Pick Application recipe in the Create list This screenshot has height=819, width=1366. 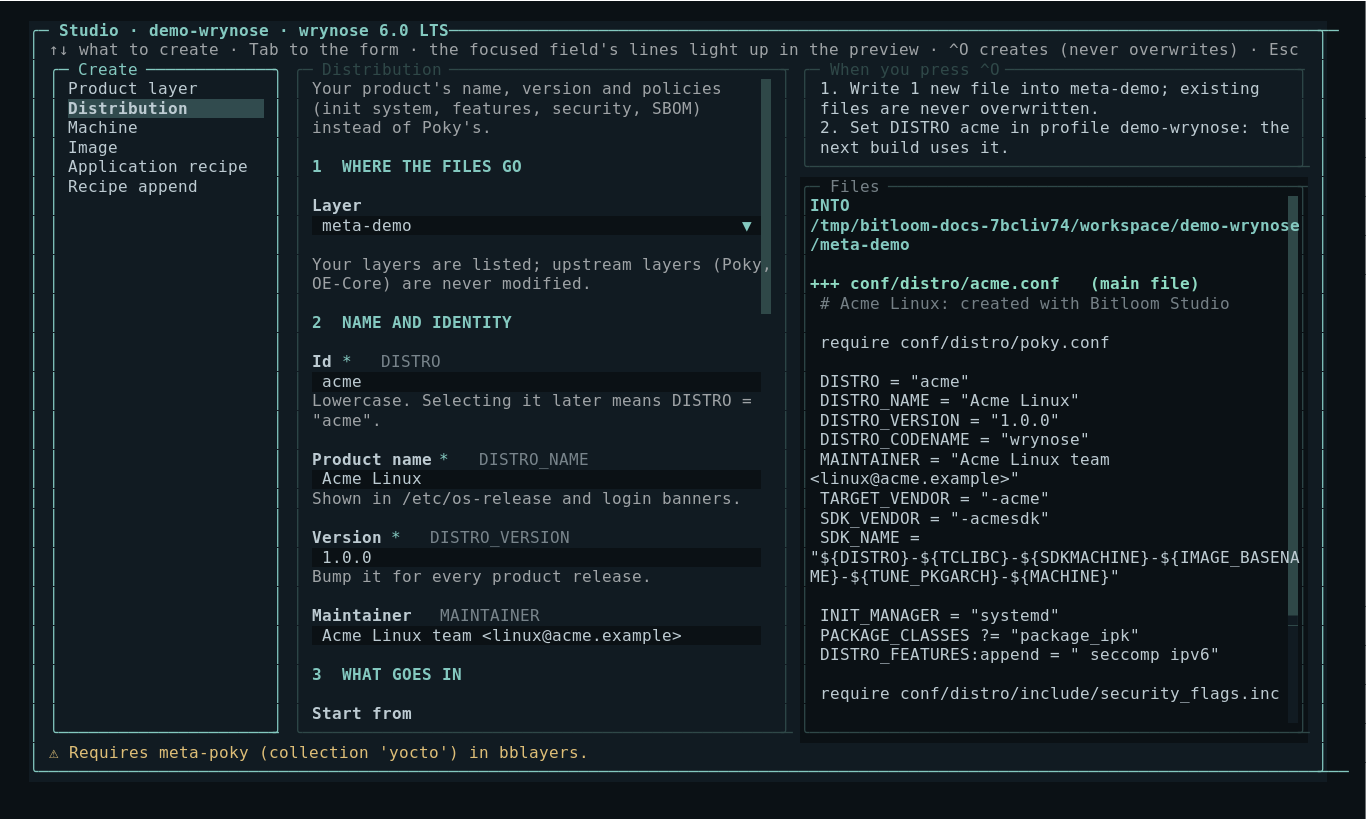click(165, 167)
